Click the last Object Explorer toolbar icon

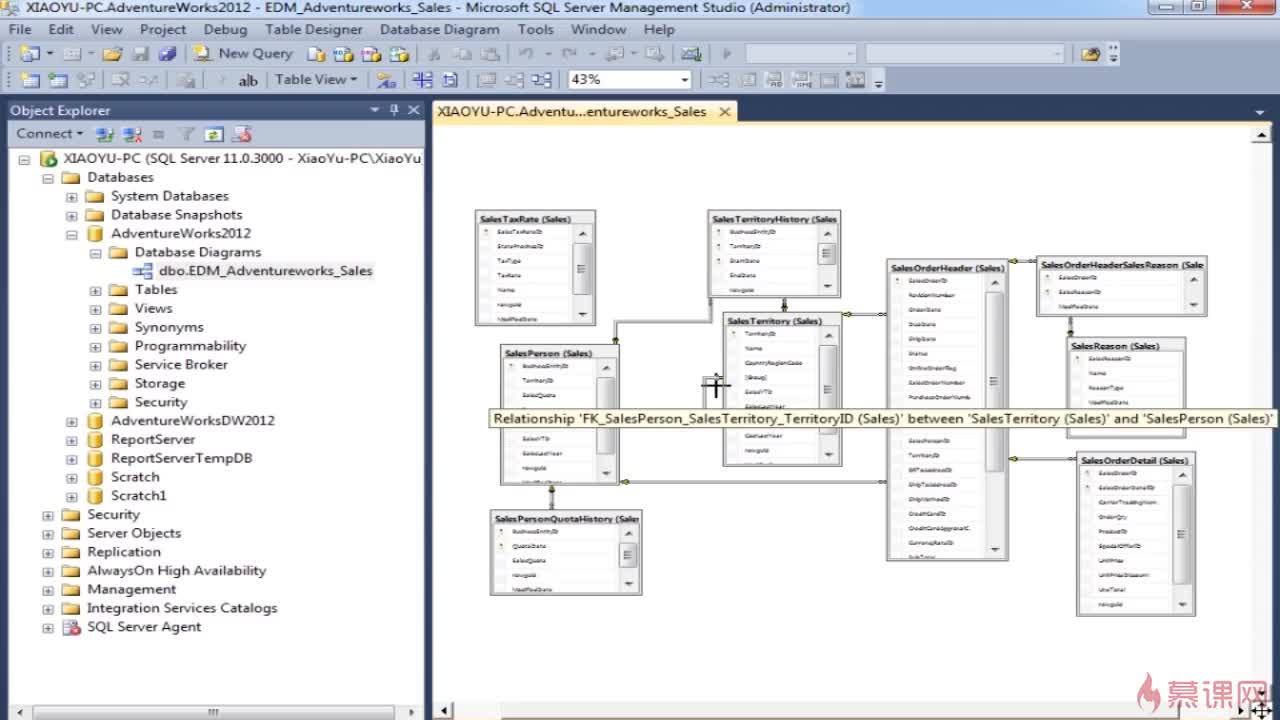241,134
